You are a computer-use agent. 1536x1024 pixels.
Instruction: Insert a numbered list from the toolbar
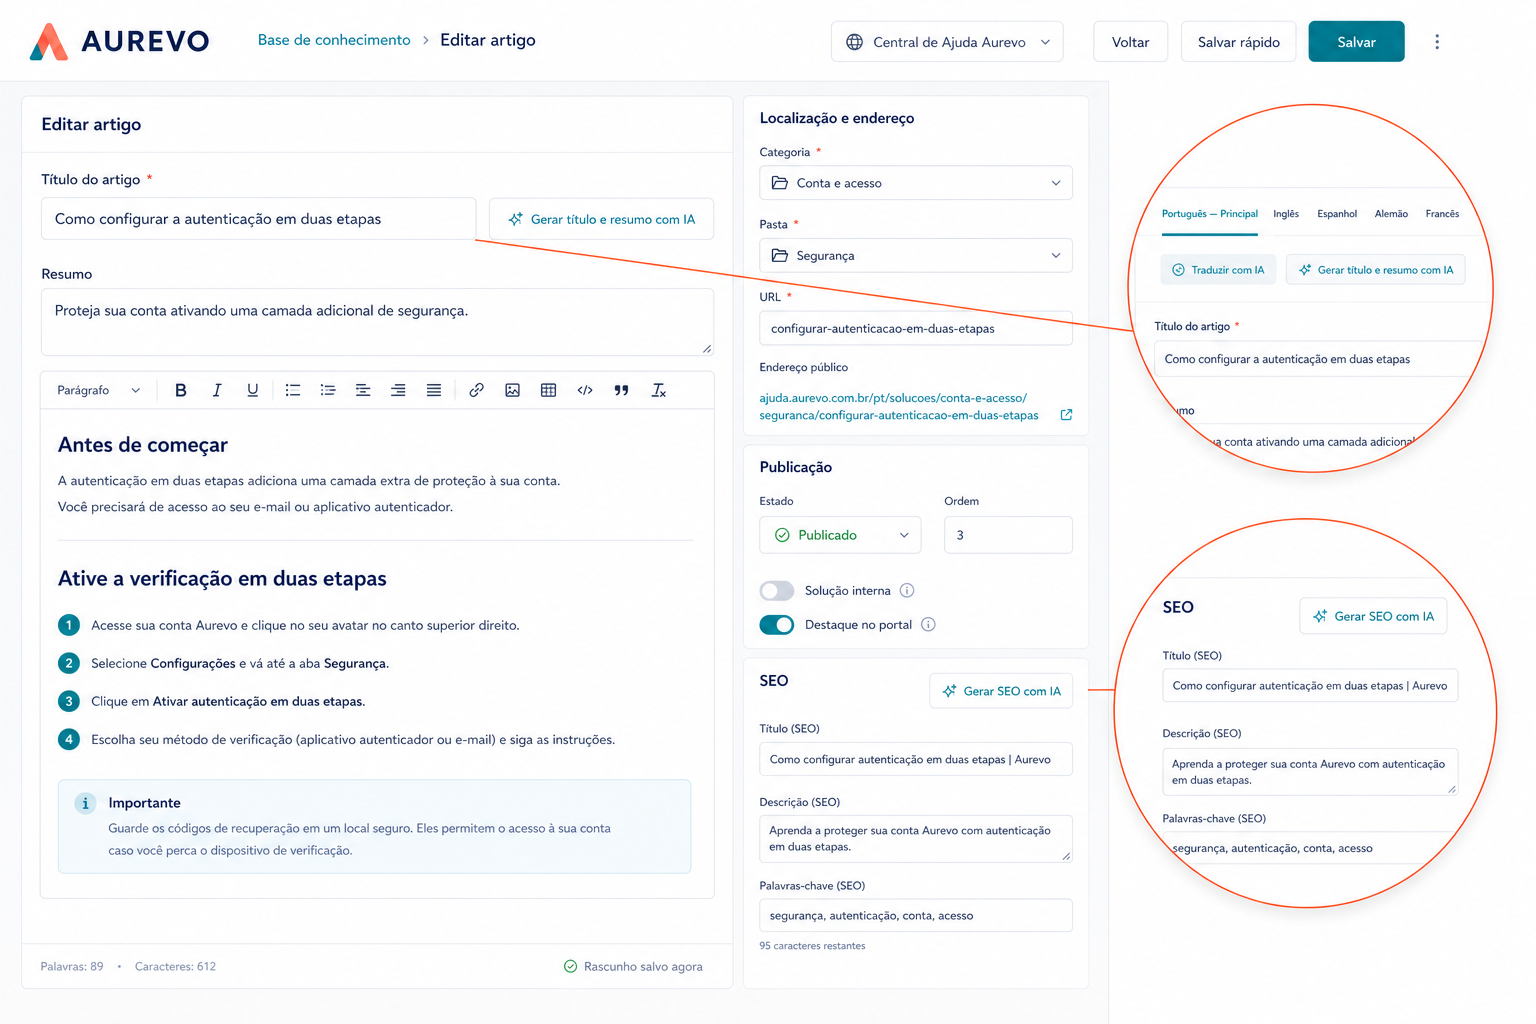coord(327,390)
